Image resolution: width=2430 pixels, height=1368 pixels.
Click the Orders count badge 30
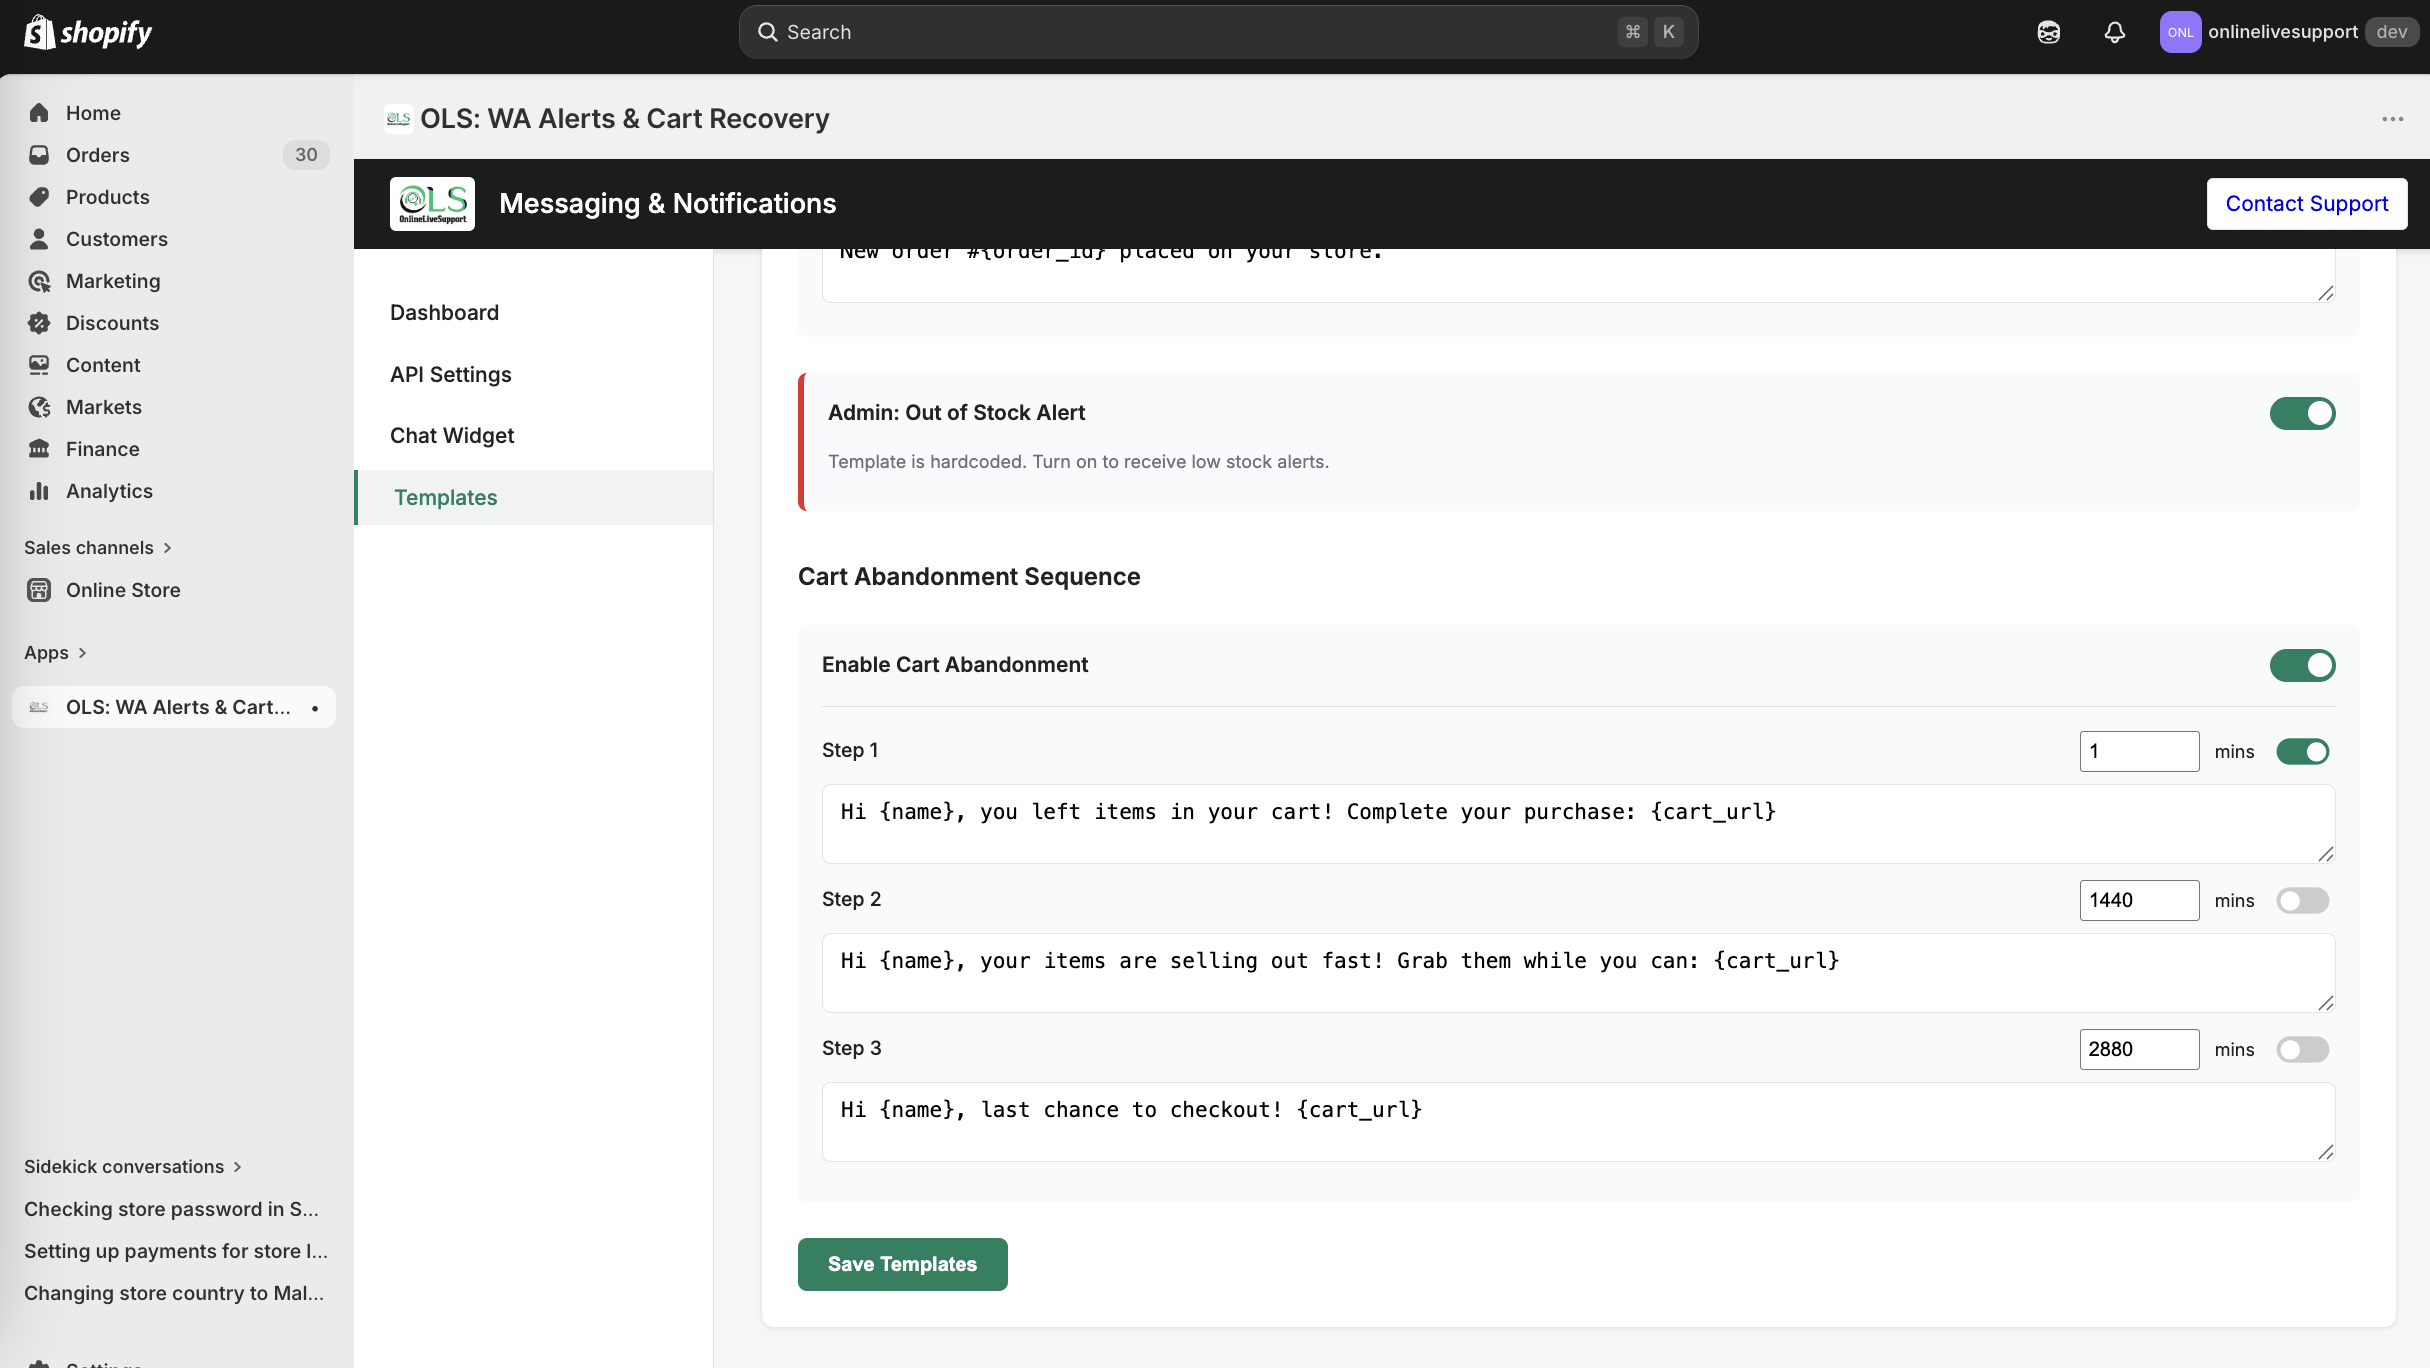(306, 155)
